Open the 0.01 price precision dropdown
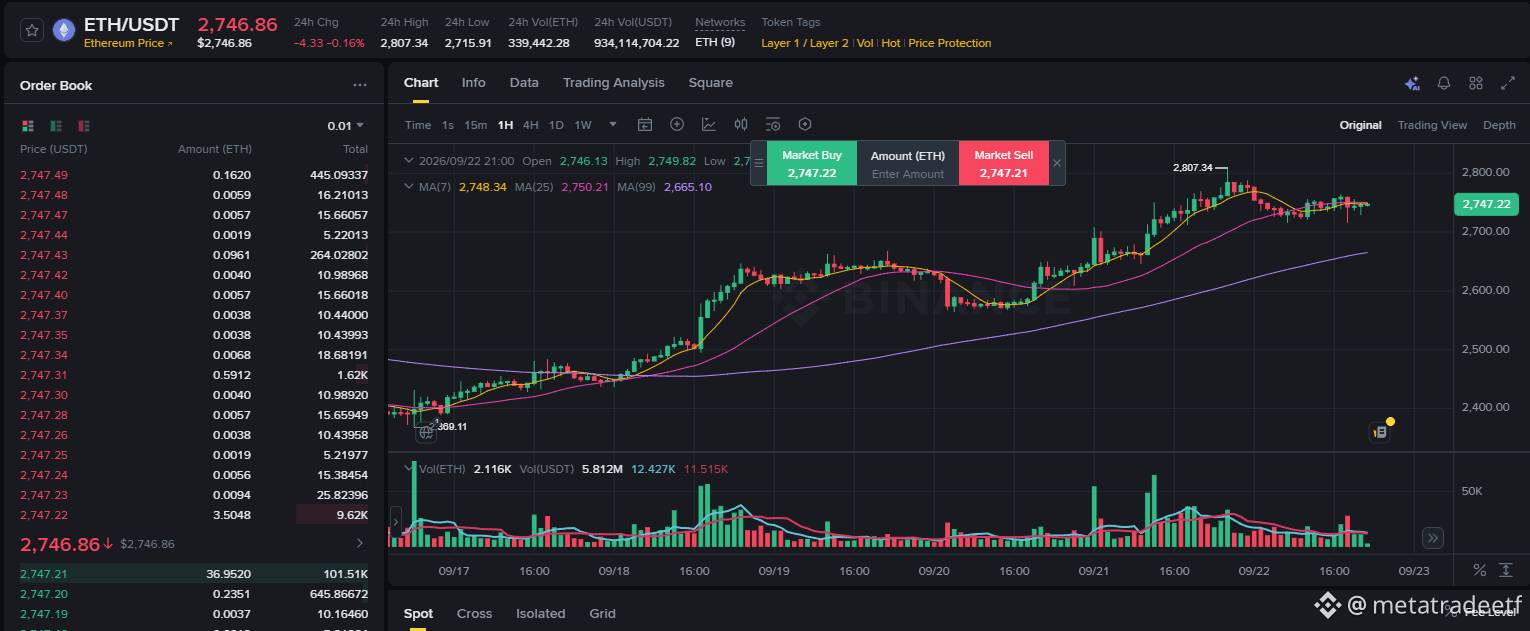This screenshot has height=631, width=1530. pyautogui.click(x=346, y=126)
